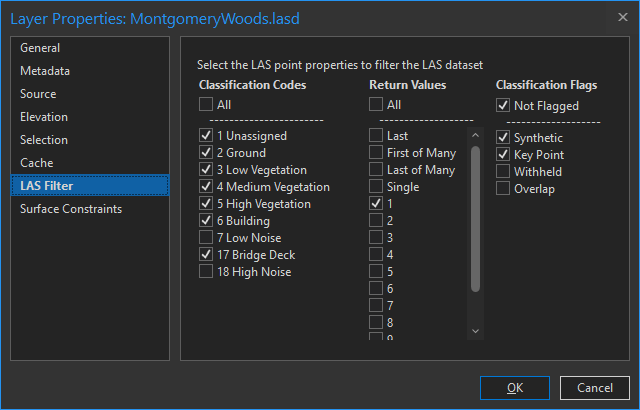Cancel the layer properties changes
The height and width of the screenshot is (410, 640).
(595, 387)
